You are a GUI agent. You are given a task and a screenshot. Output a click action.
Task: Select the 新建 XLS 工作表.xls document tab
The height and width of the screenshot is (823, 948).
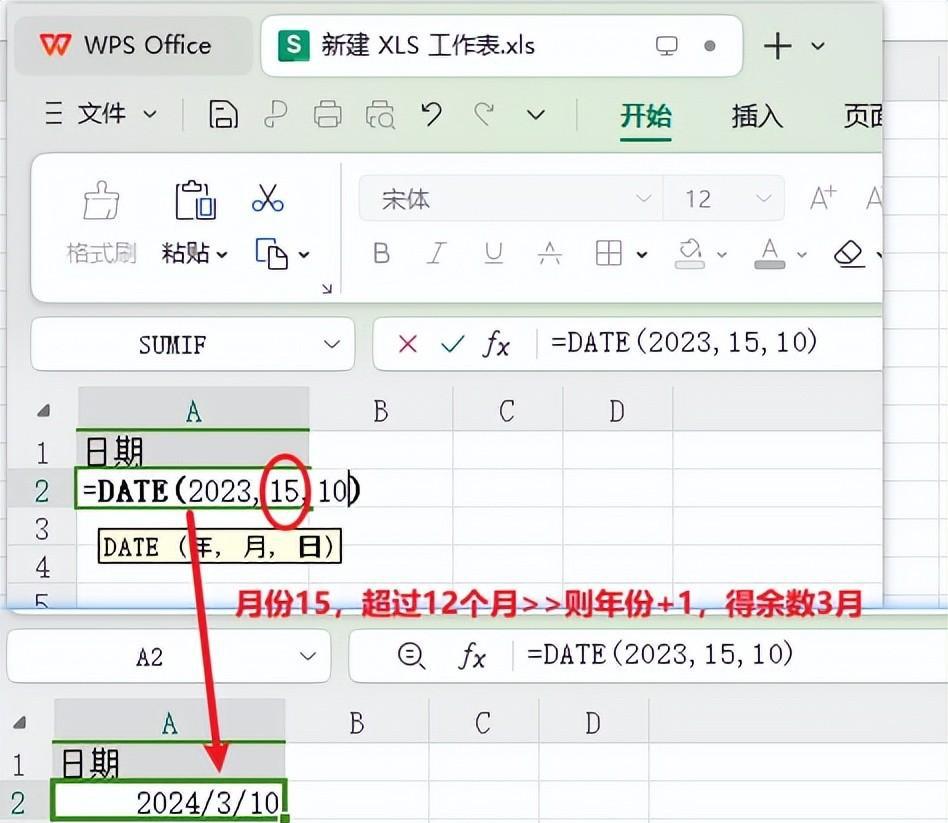501,45
